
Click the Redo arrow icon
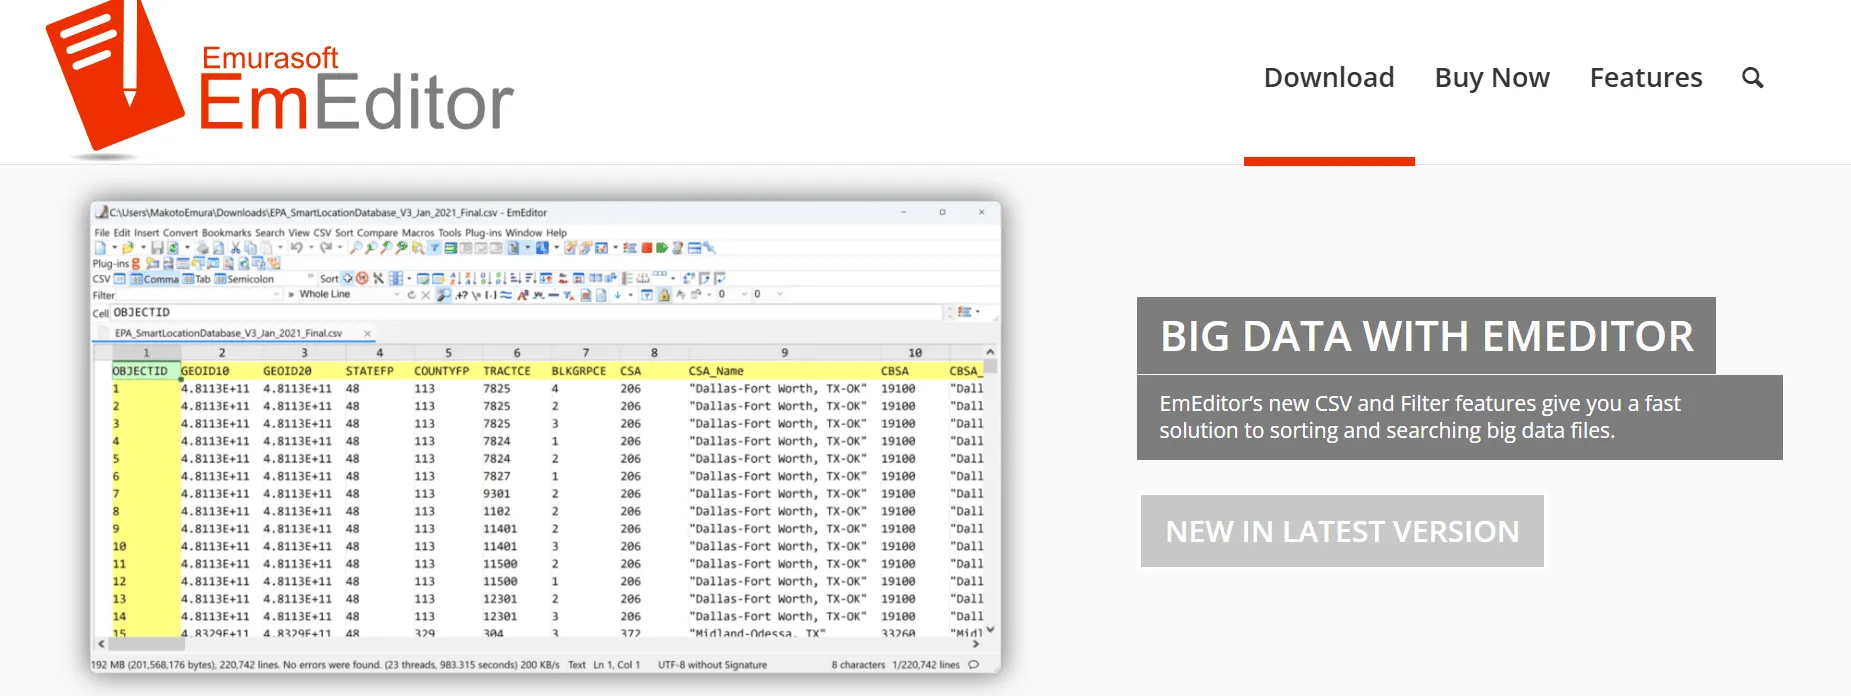(x=326, y=248)
